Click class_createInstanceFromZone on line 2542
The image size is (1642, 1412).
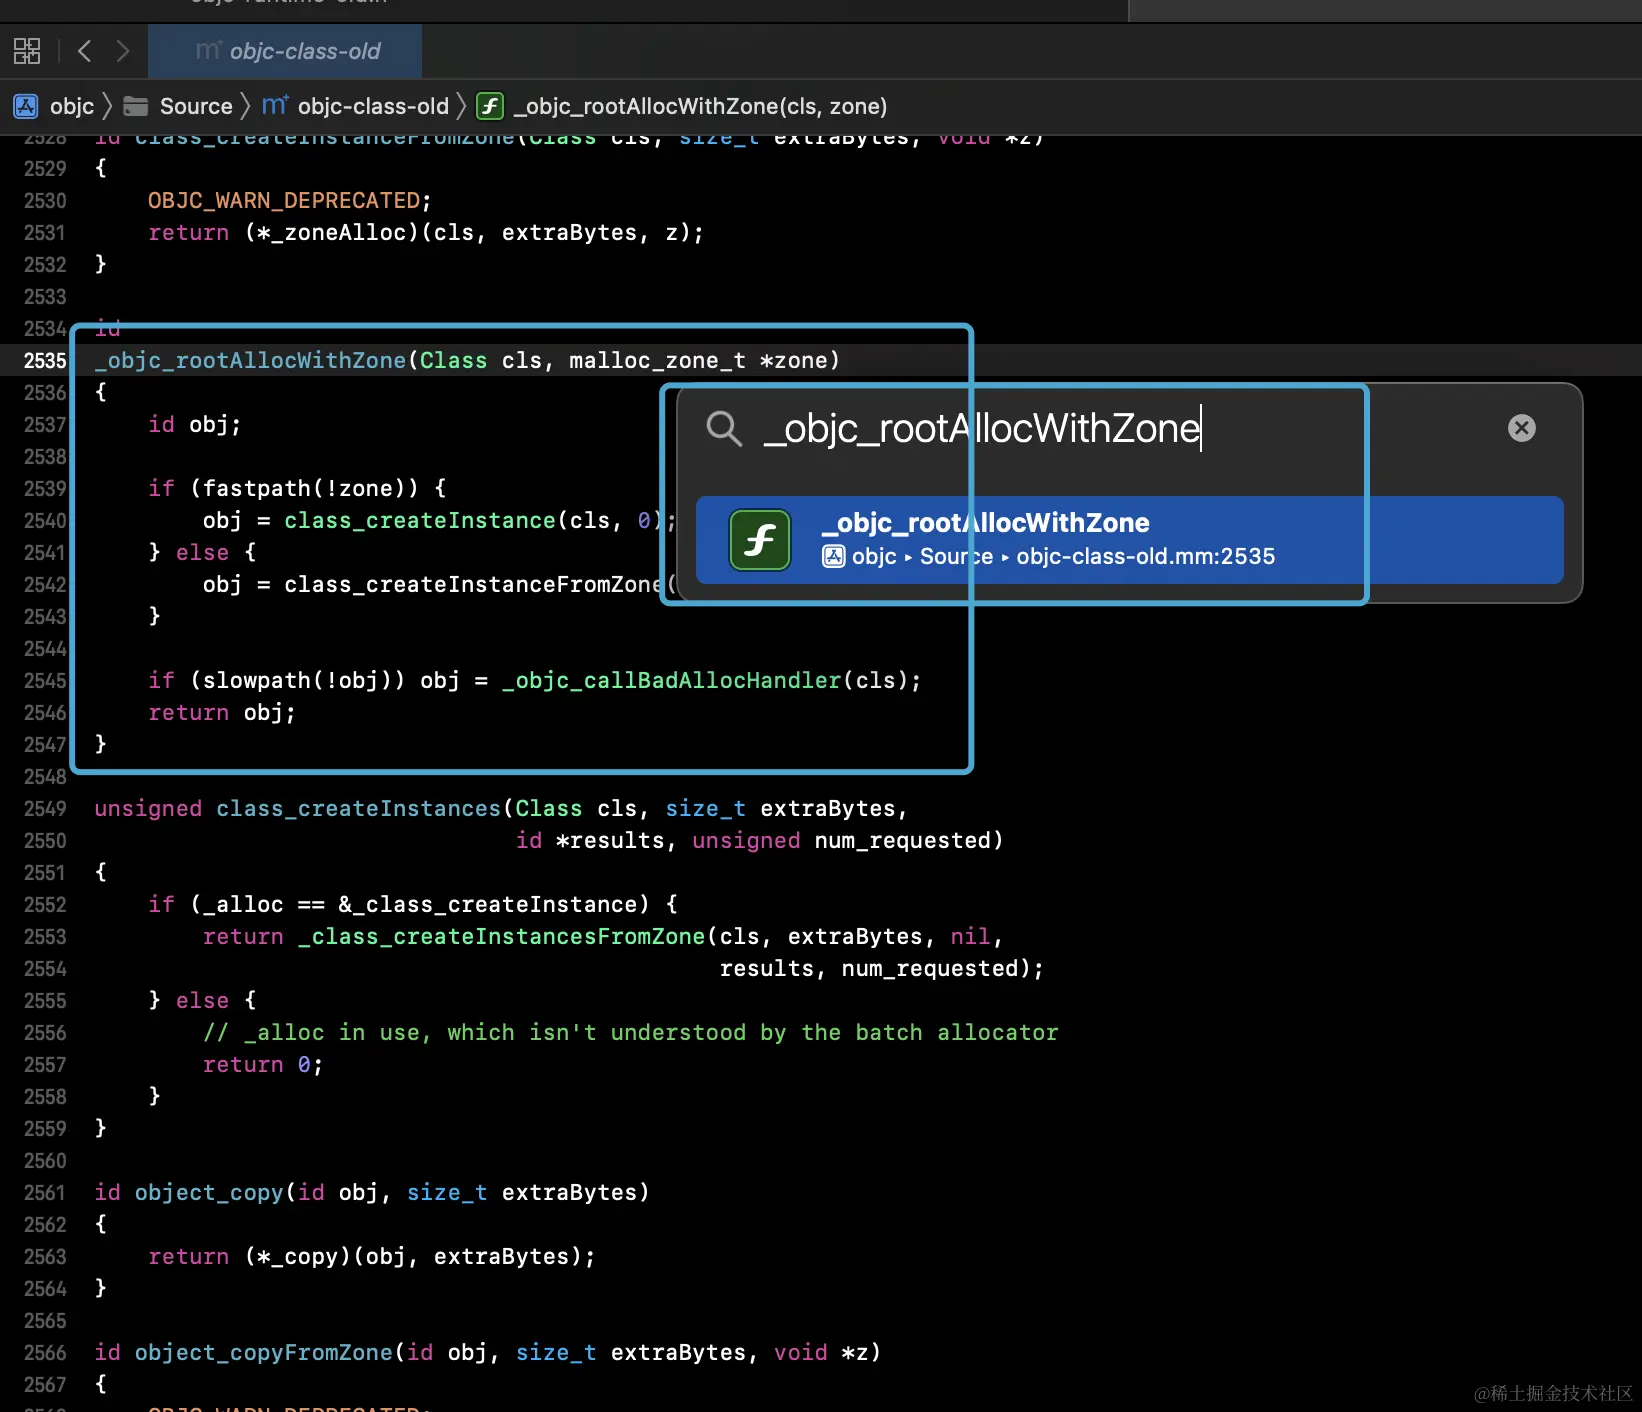click(474, 585)
